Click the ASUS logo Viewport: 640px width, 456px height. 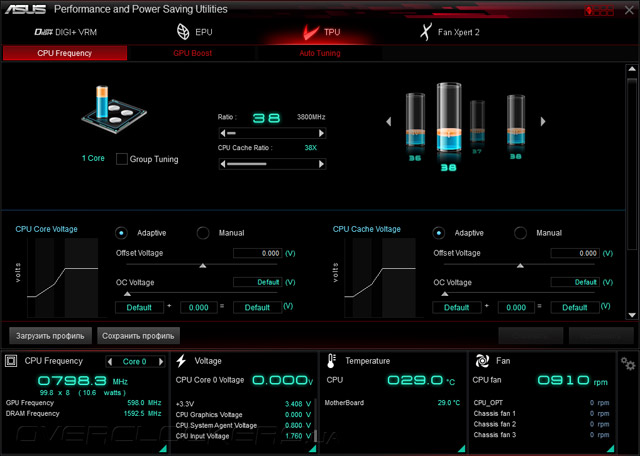click(x=25, y=9)
